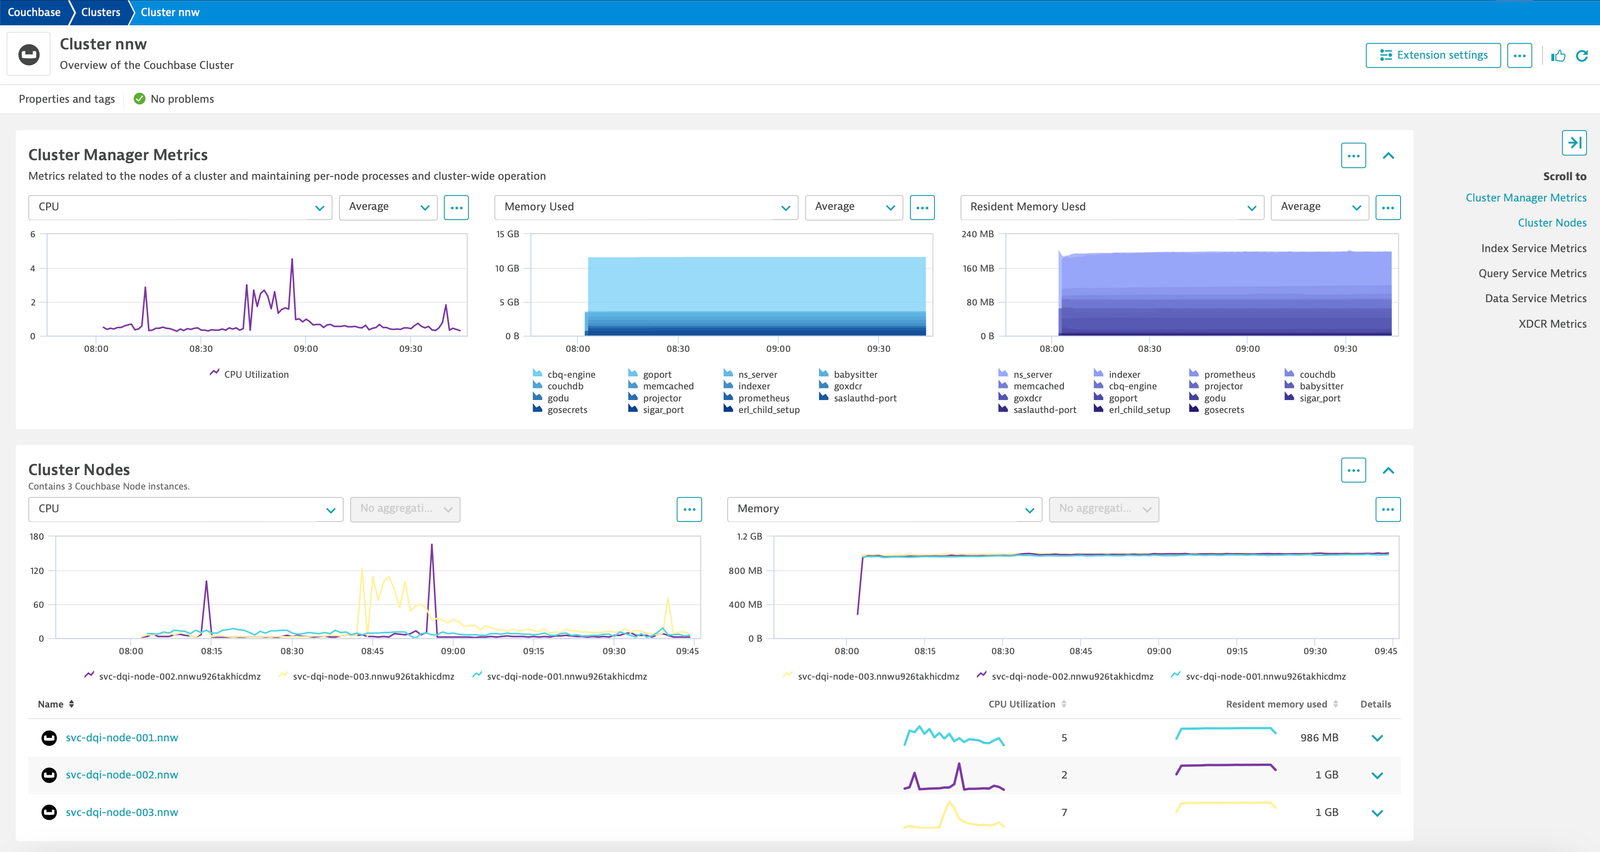Screen dimensions: 1600x852
Task: Open svc-dqi-node-003.nnw node link
Action: click(122, 812)
